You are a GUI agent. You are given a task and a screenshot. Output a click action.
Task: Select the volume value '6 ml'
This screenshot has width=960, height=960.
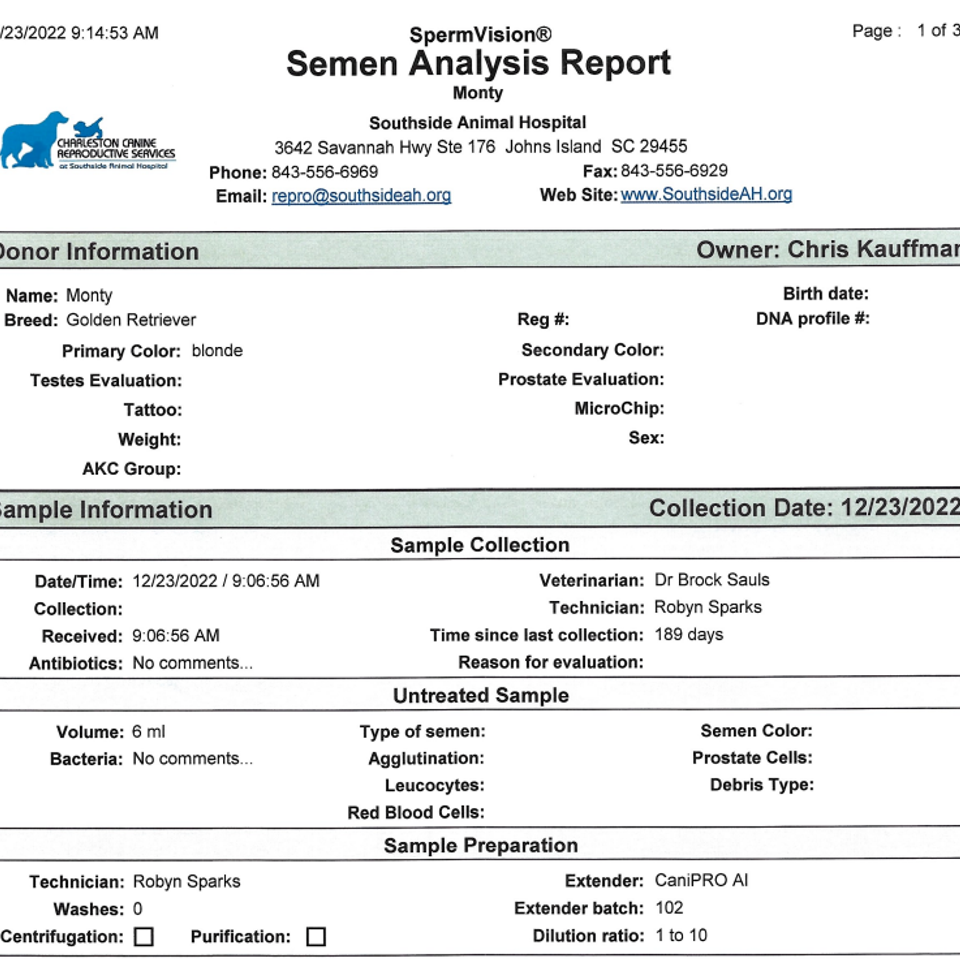[x=149, y=732]
